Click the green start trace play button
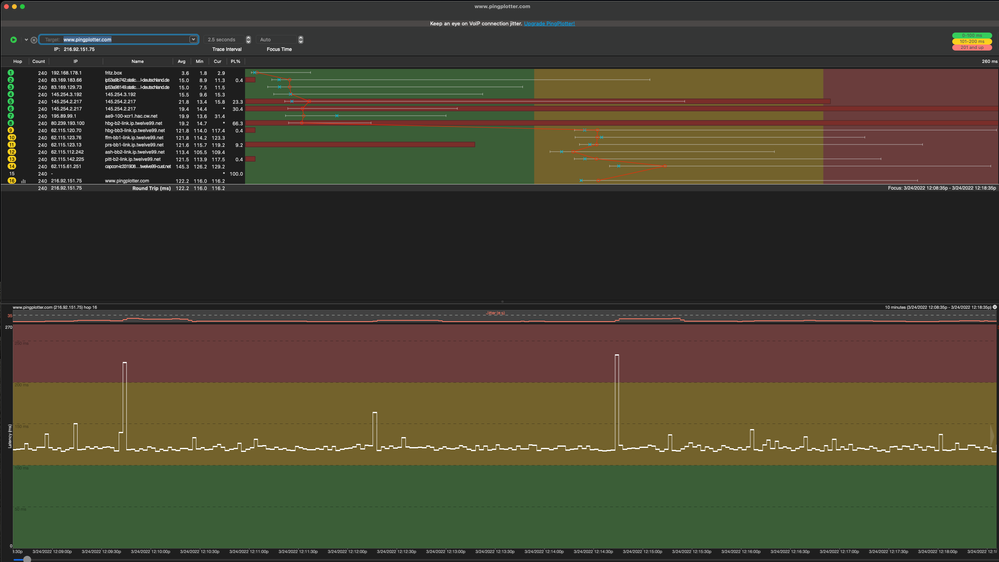 (14, 40)
